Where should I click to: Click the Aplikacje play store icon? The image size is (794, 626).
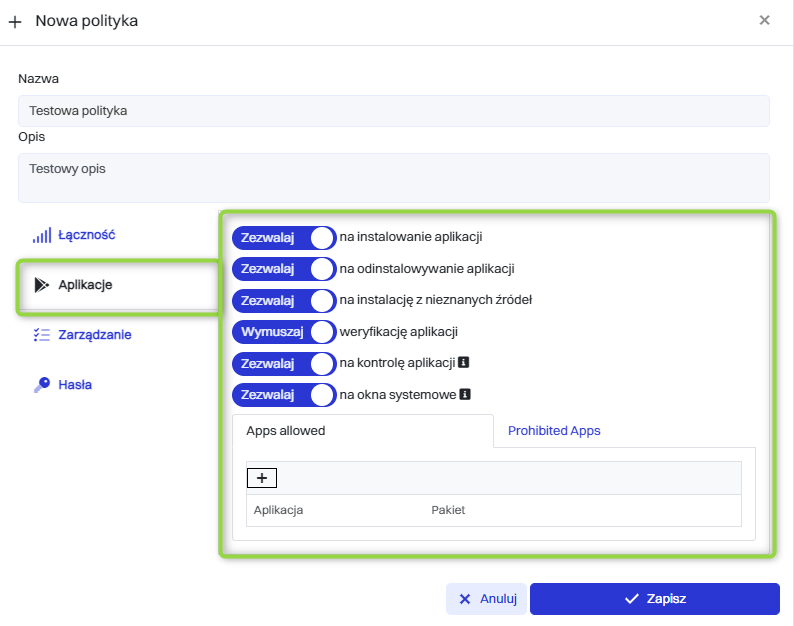(41, 285)
